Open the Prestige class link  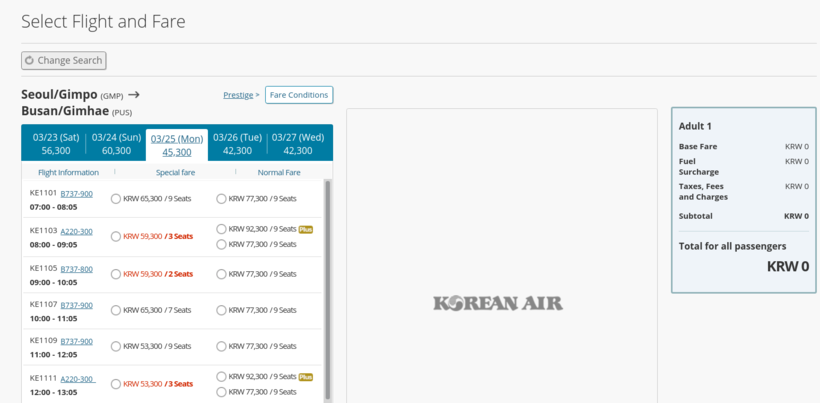[x=238, y=95]
